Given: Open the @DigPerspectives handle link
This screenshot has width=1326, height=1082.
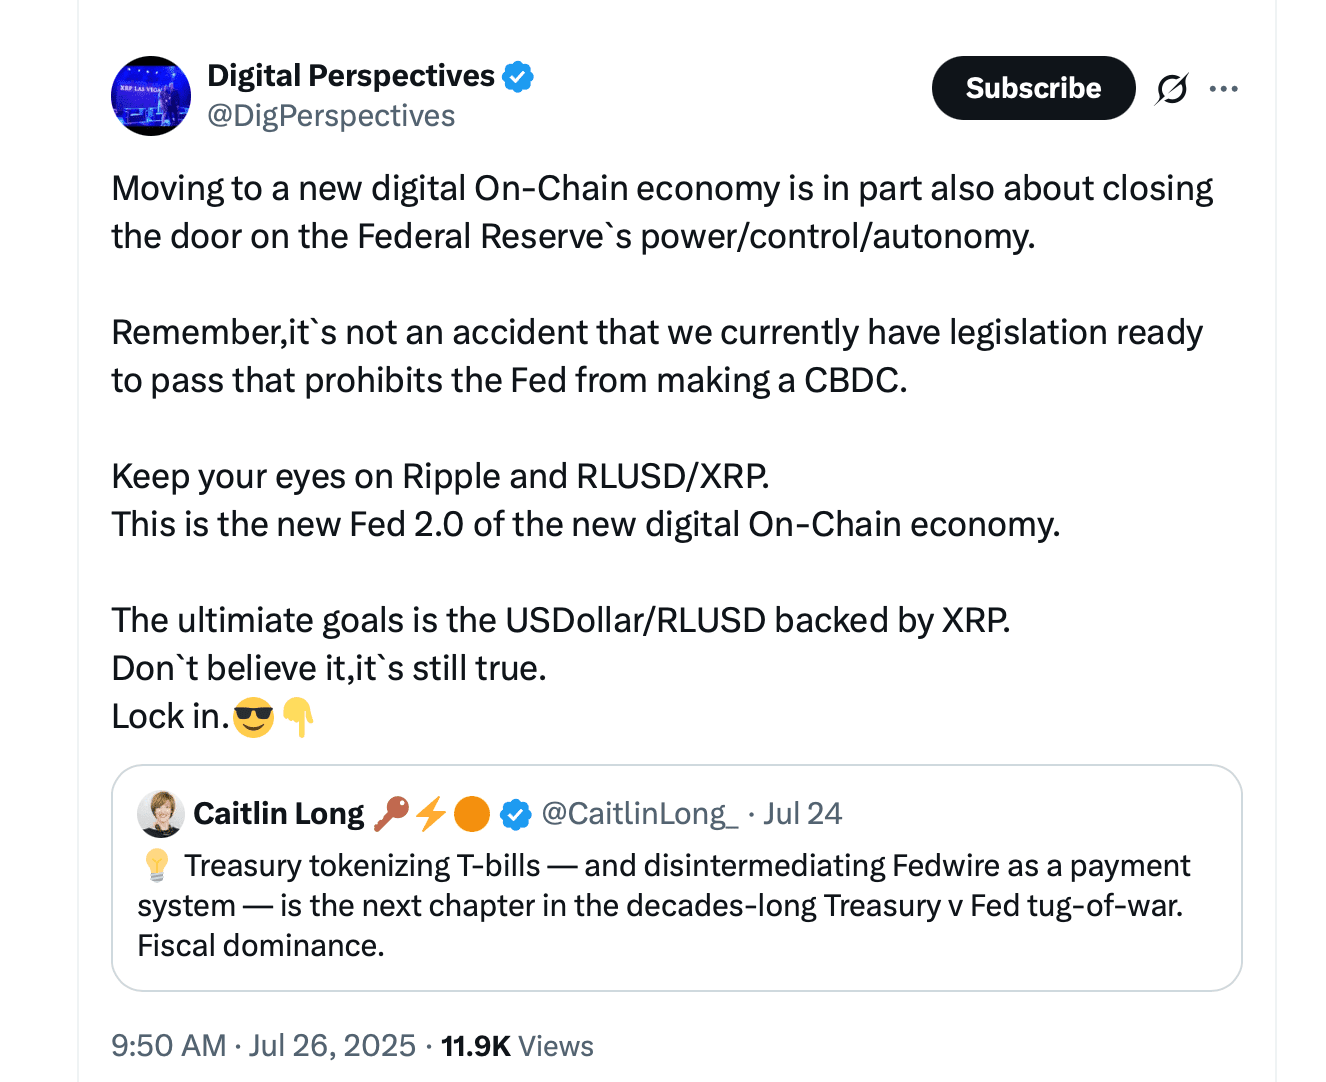Looking at the screenshot, I should click(x=331, y=116).
